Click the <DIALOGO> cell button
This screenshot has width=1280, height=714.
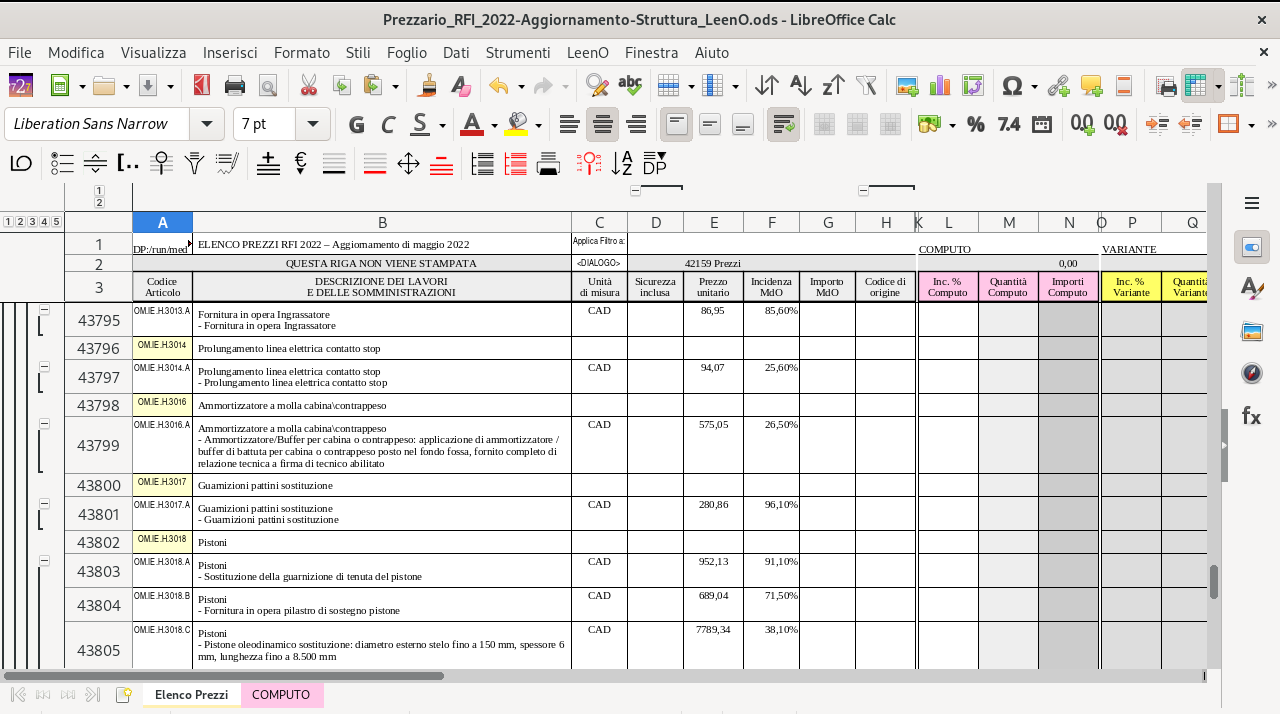pos(599,263)
